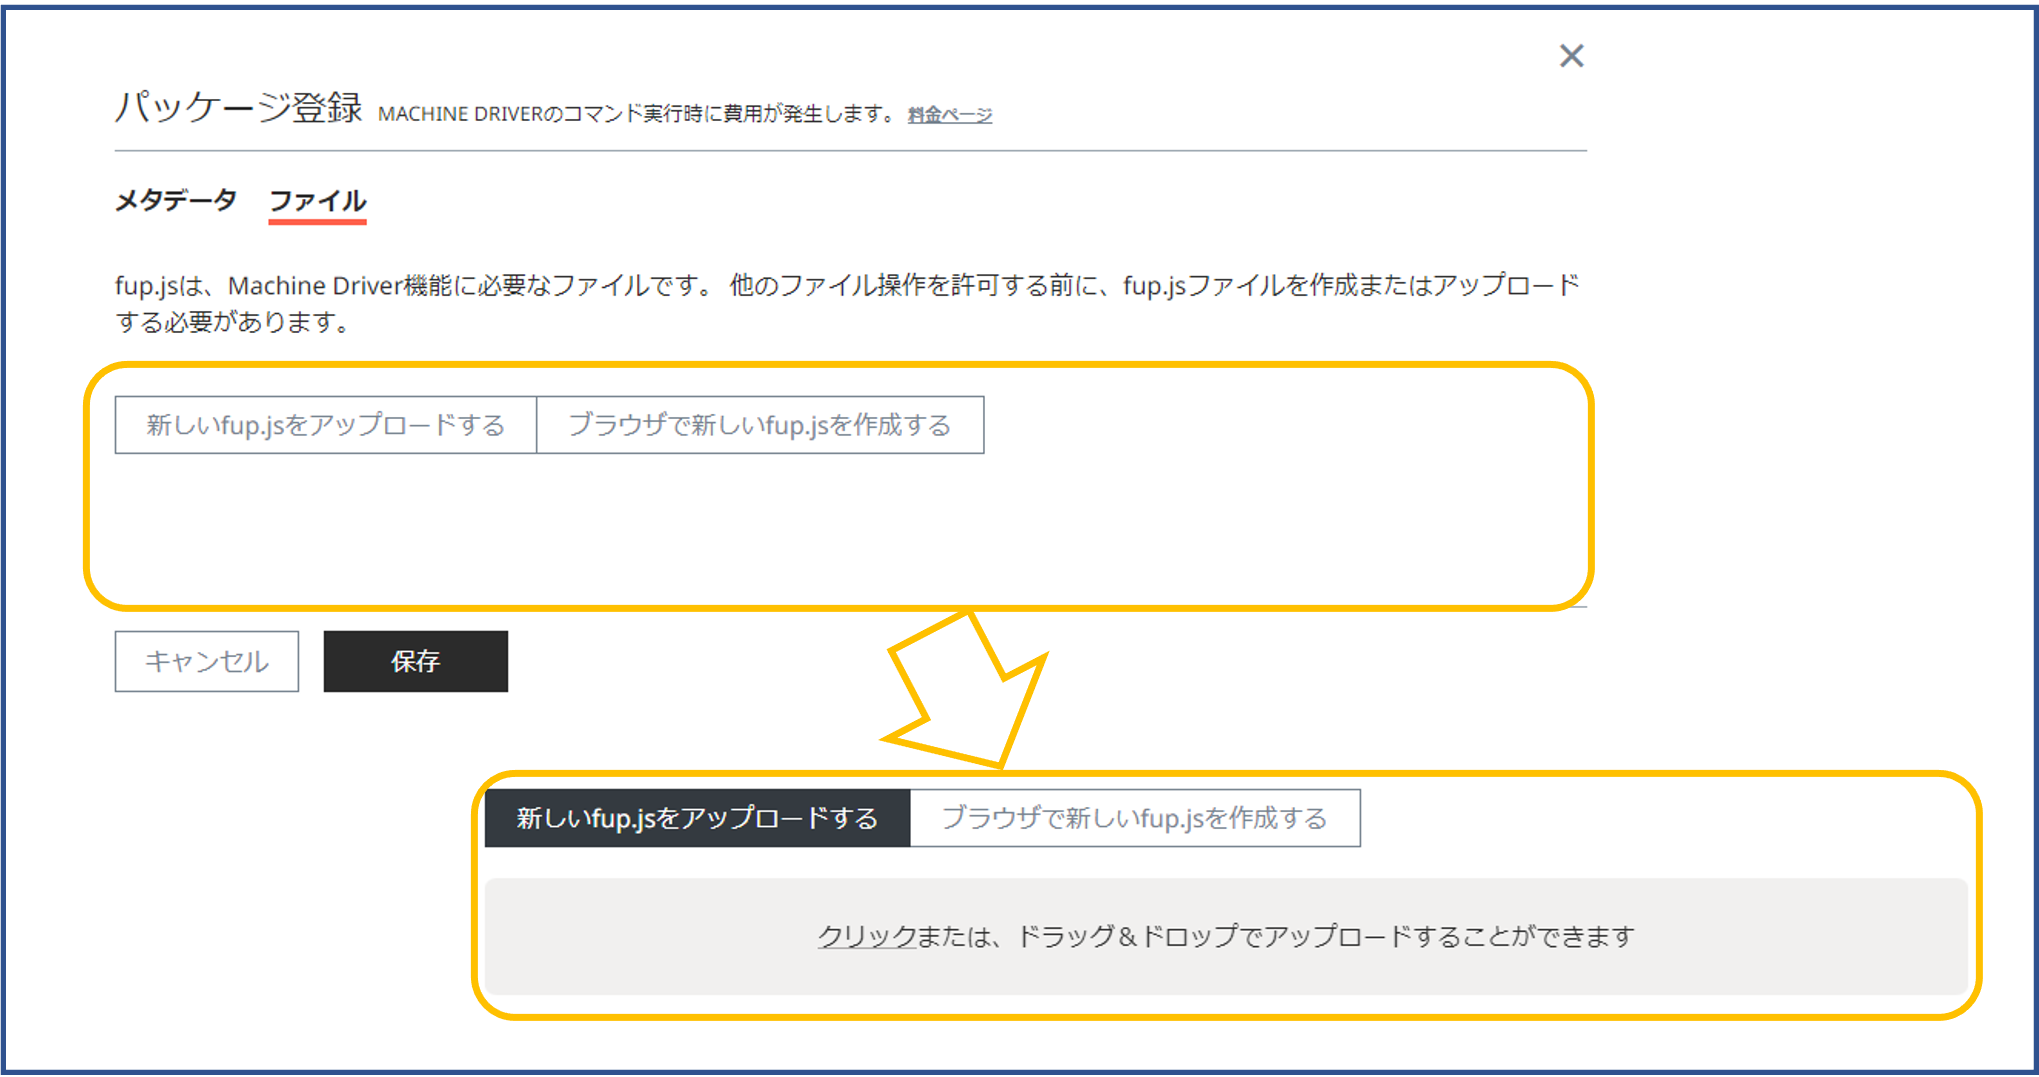Click the red underline under ファイル
This screenshot has height=1077, width=2039.
tap(319, 223)
